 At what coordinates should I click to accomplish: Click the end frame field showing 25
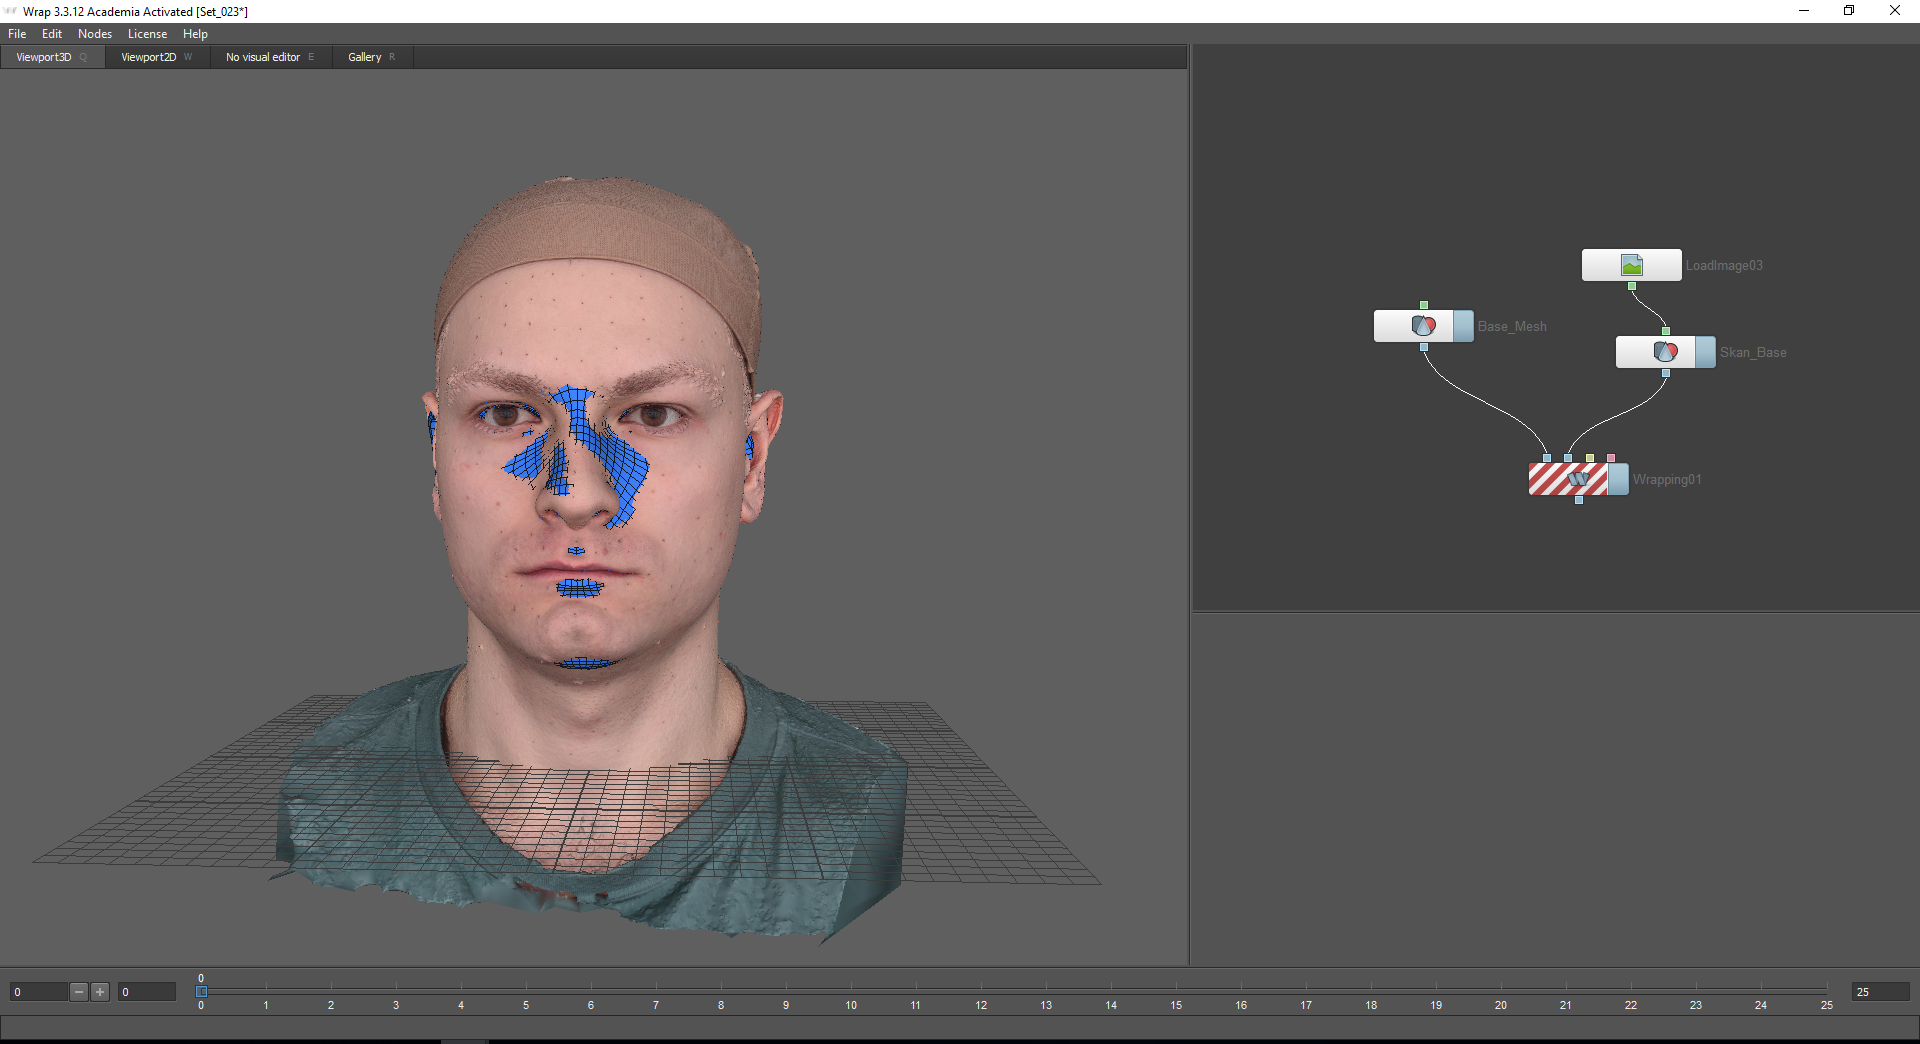[x=1881, y=992]
